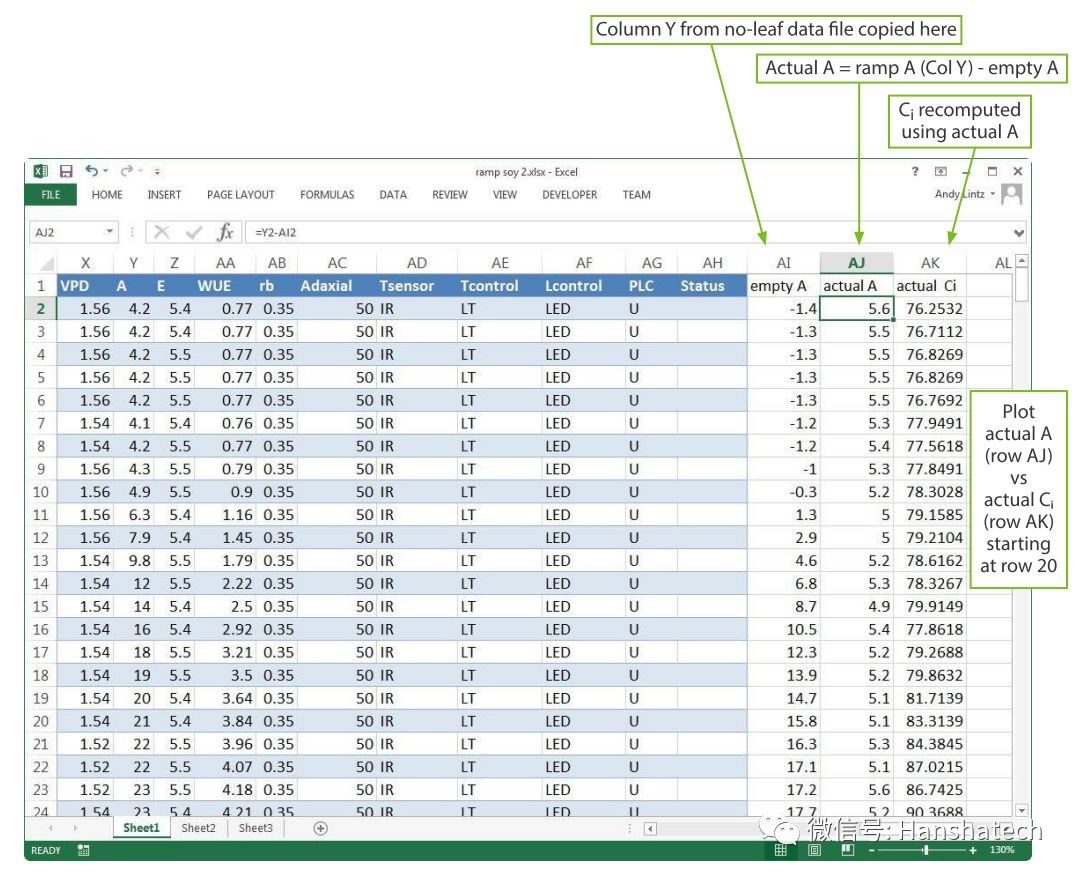
Task: Click the zoom in plus icon
Action: [x=972, y=851]
